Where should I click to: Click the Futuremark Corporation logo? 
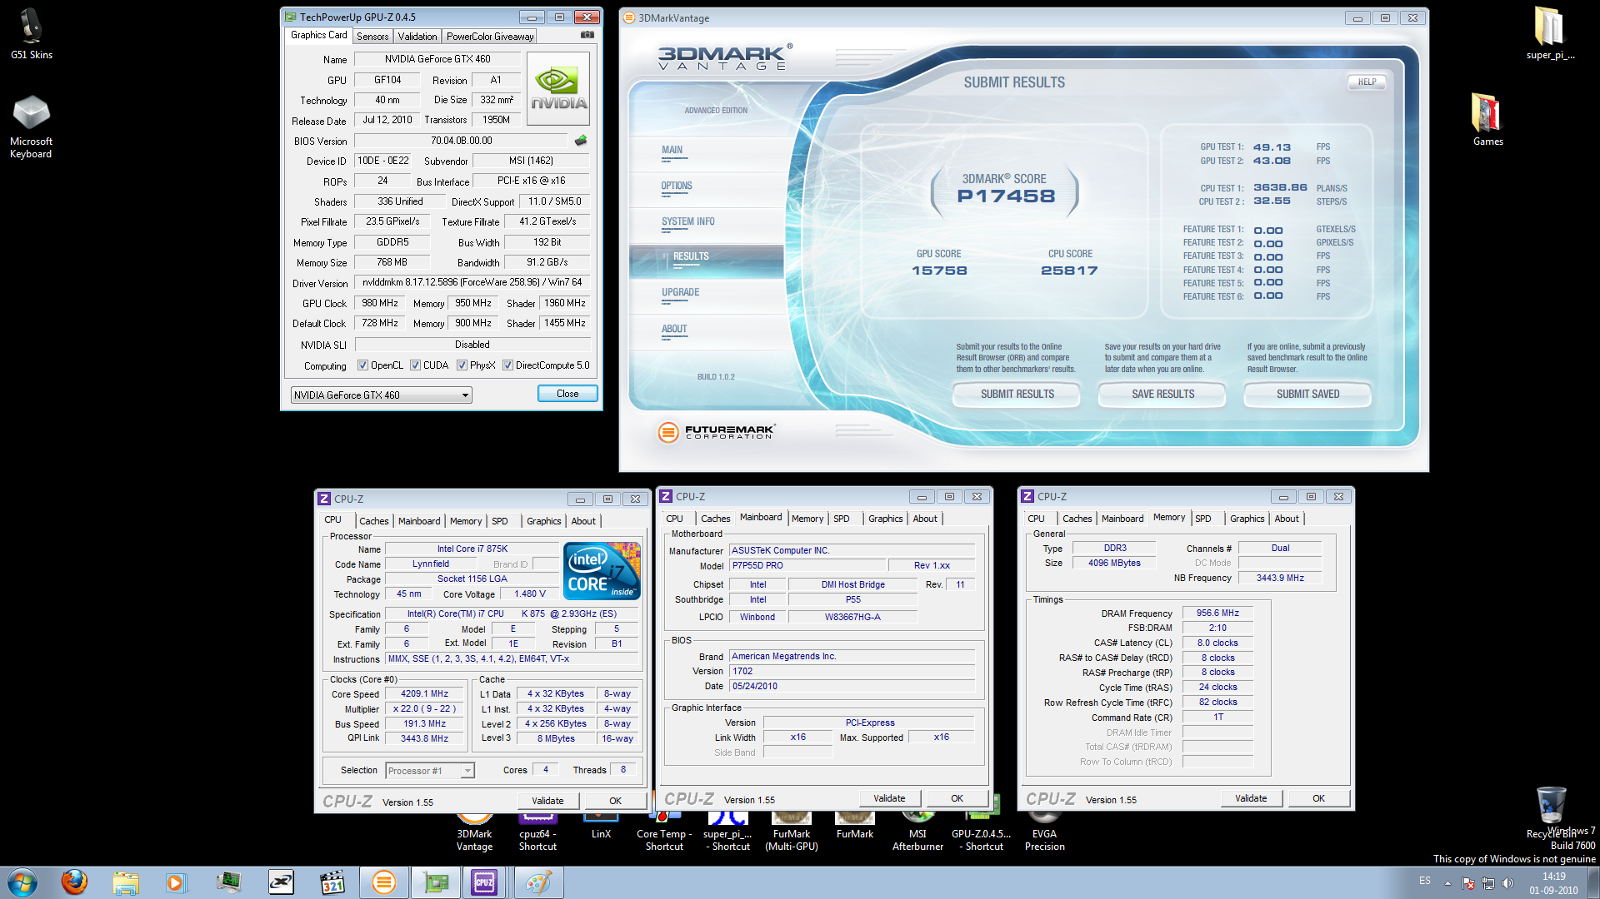point(716,432)
